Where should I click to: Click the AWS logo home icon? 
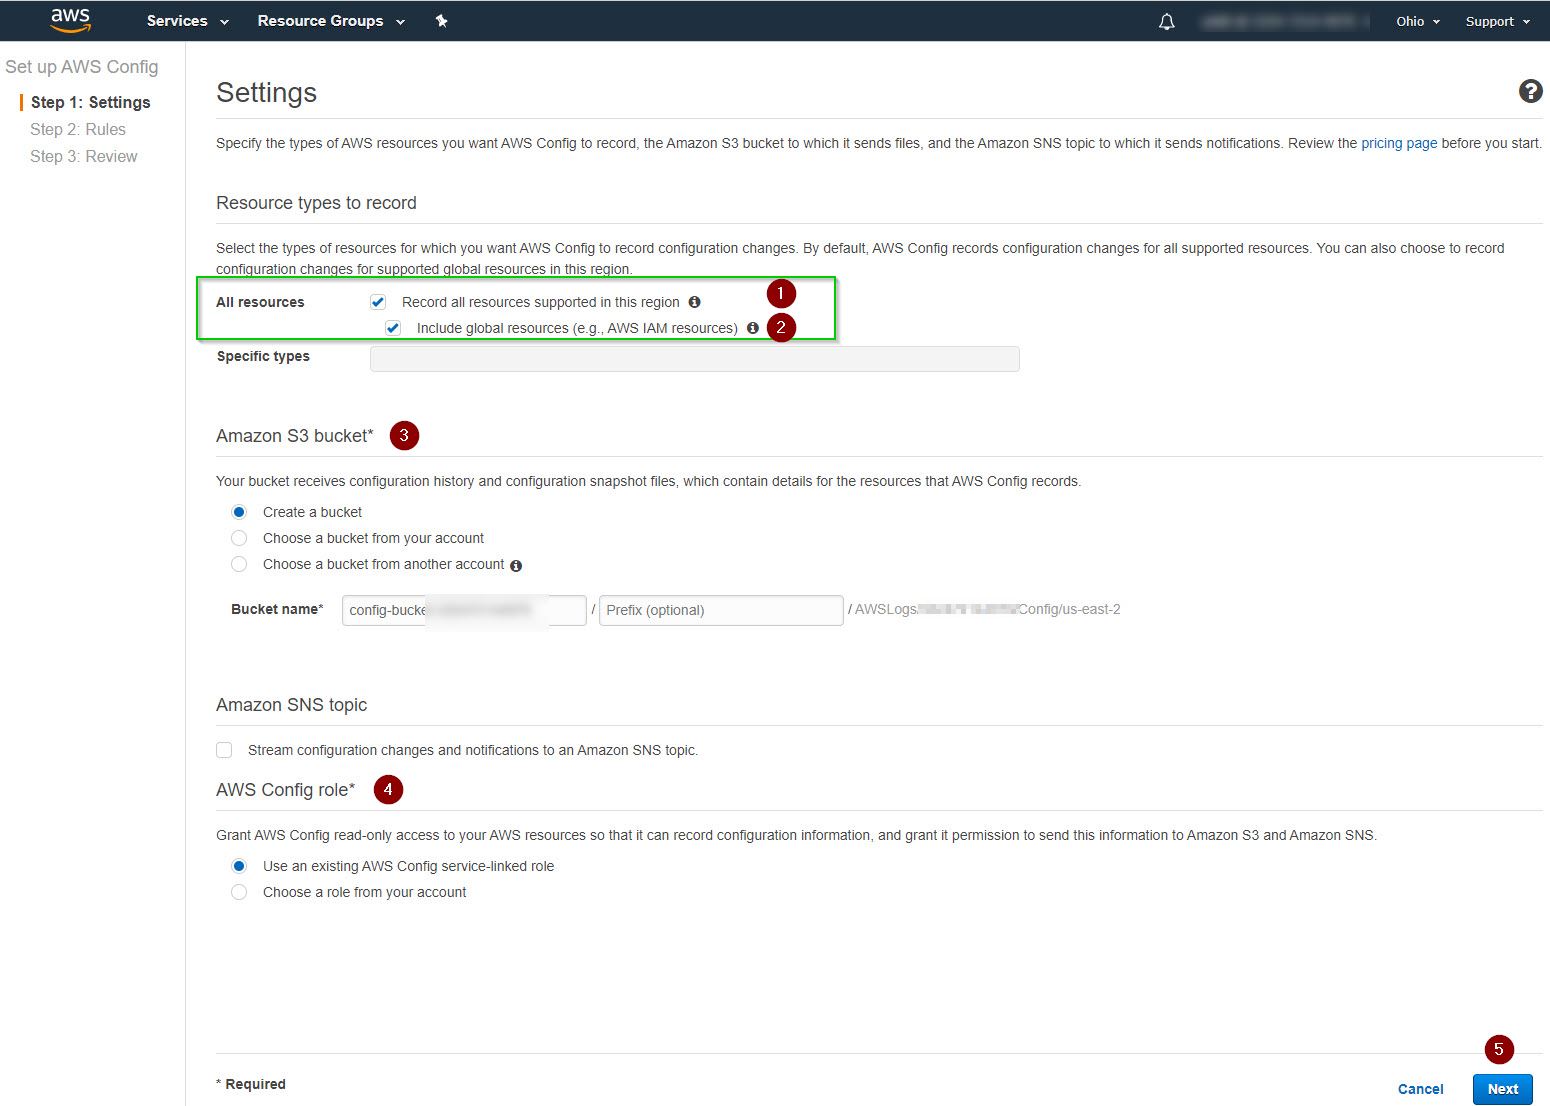(x=70, y=21)
